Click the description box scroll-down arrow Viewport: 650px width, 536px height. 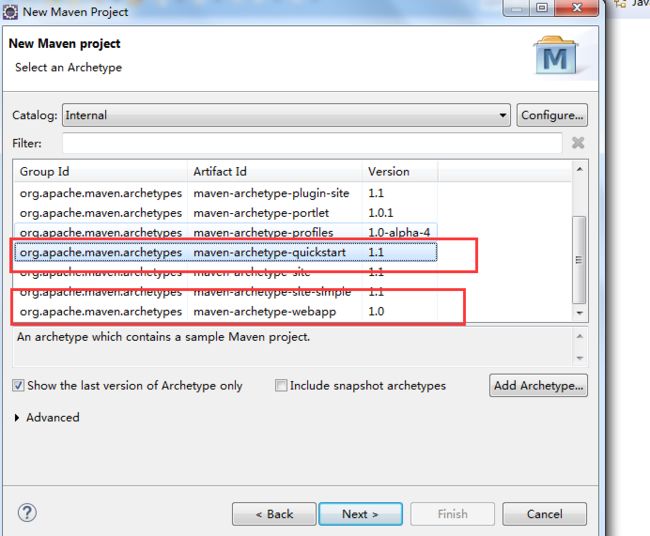click(580, 358)
